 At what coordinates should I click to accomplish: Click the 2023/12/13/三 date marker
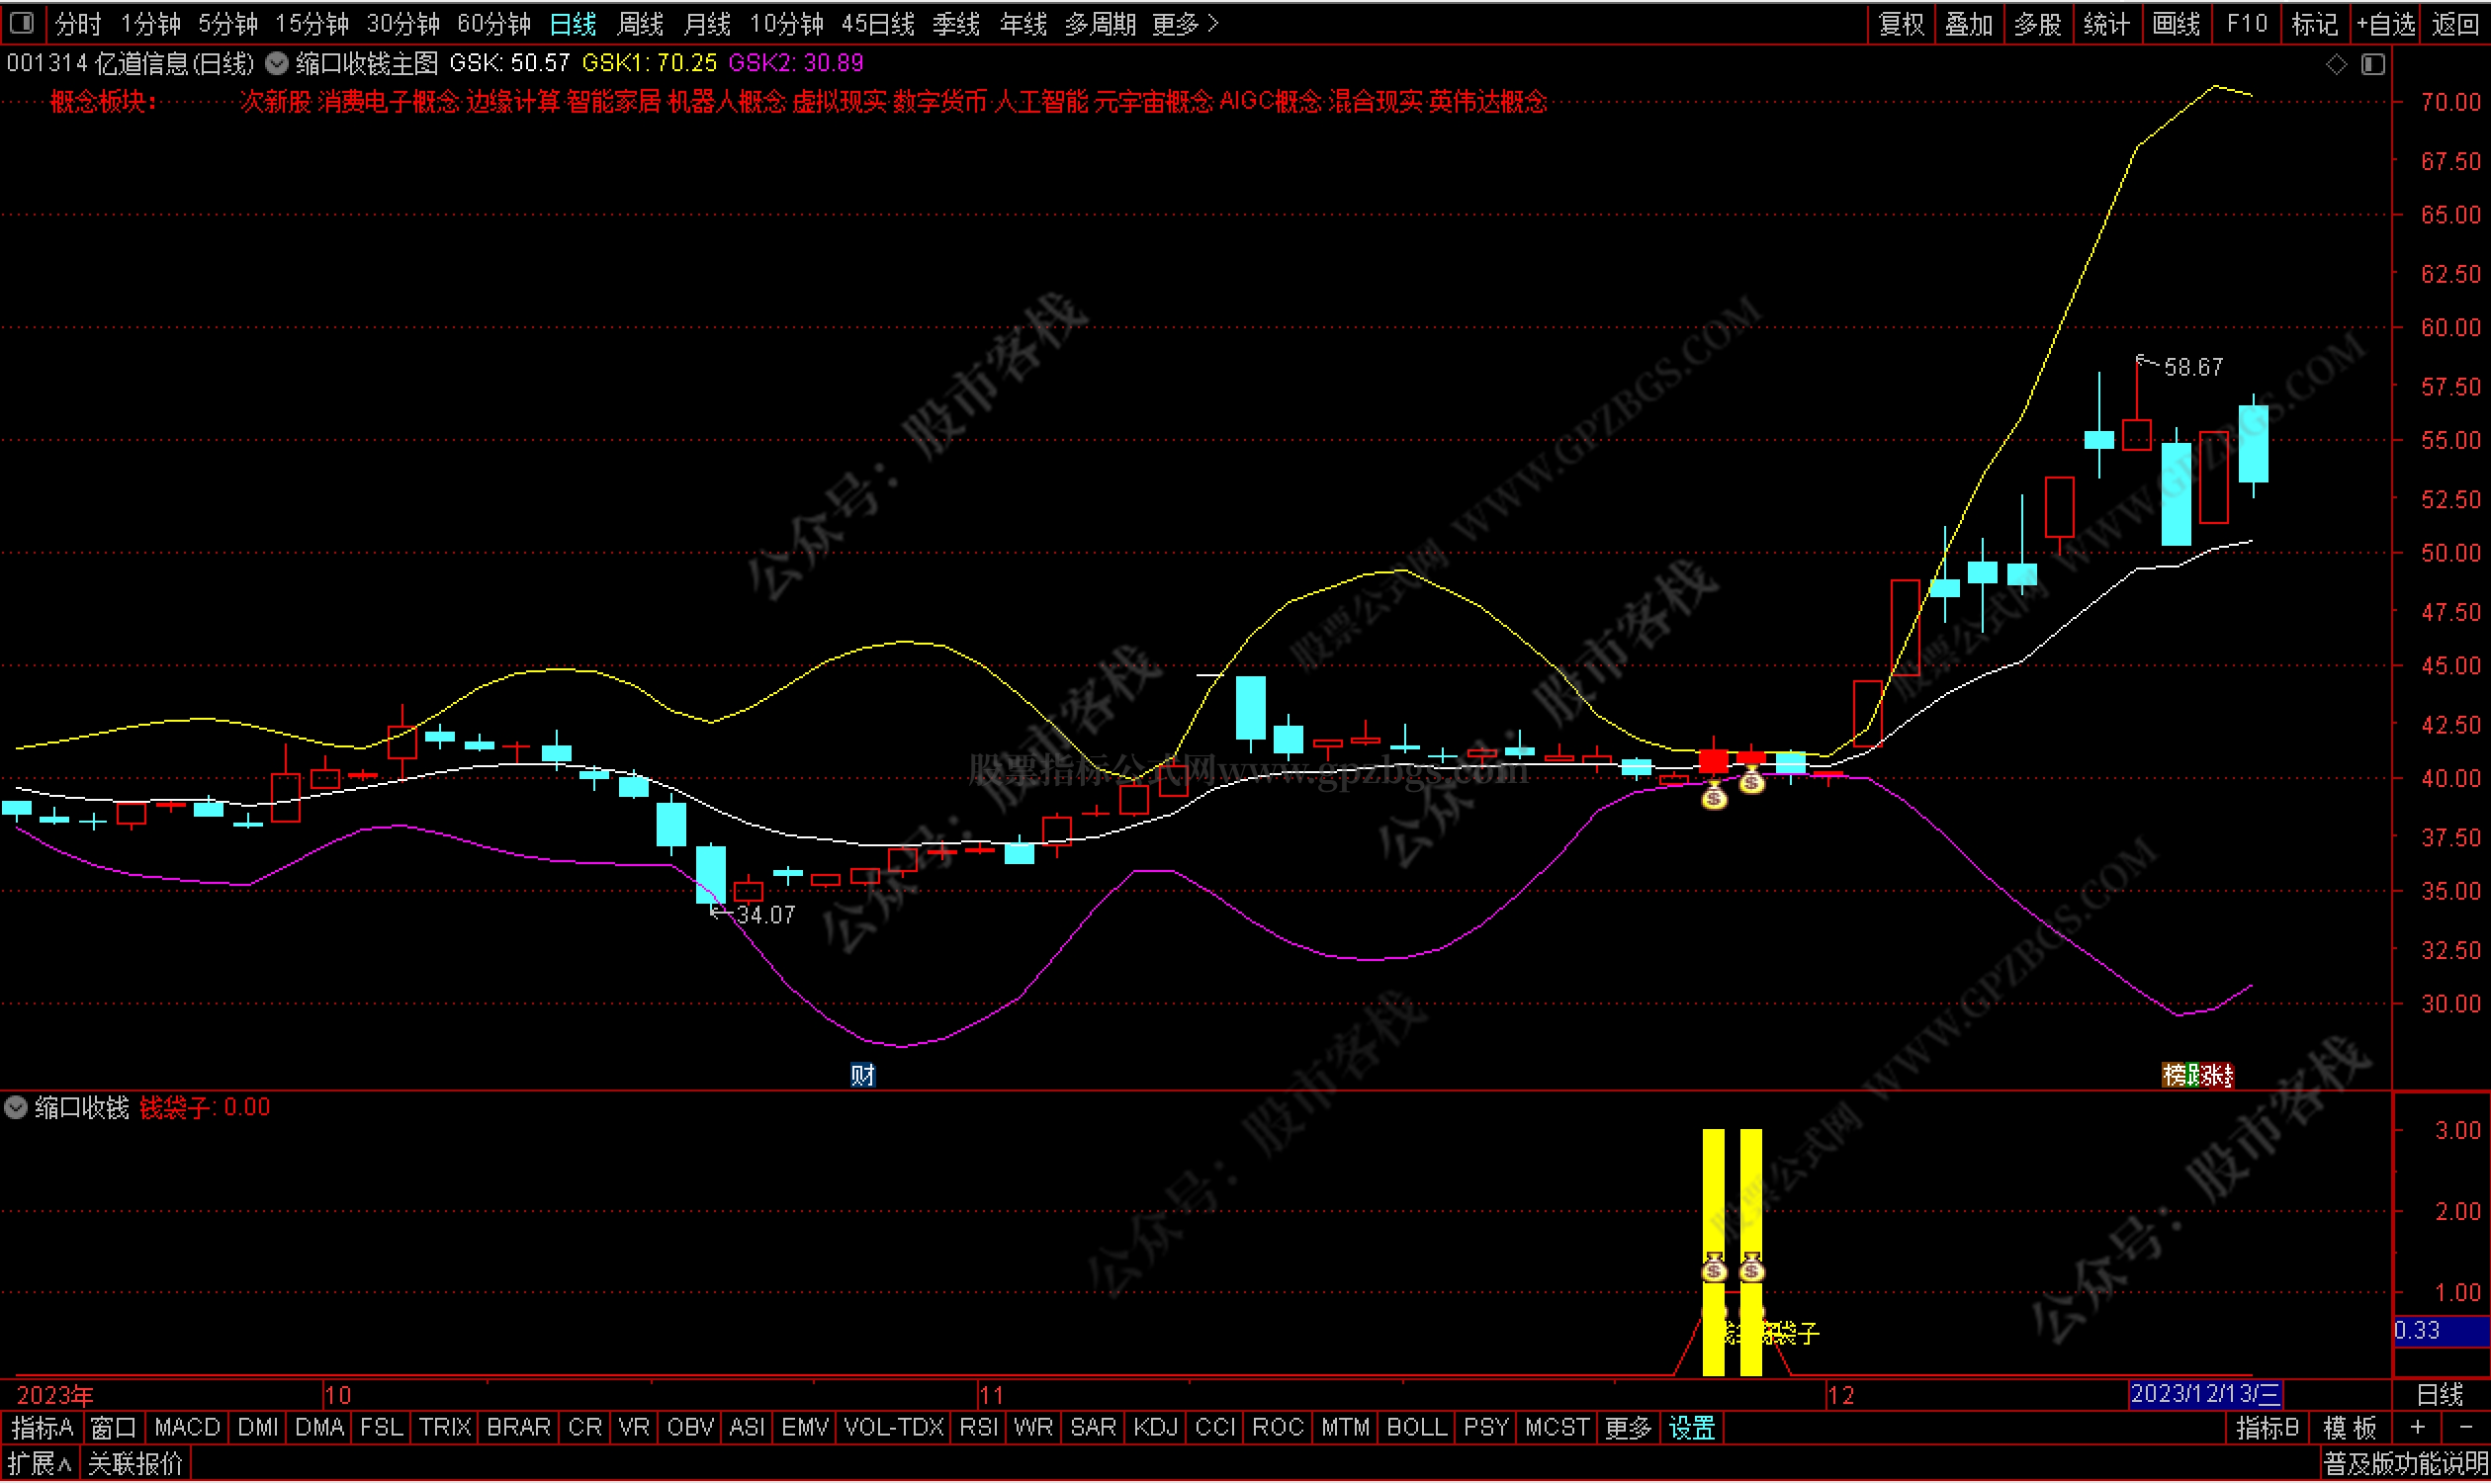click(2205, 1395)
